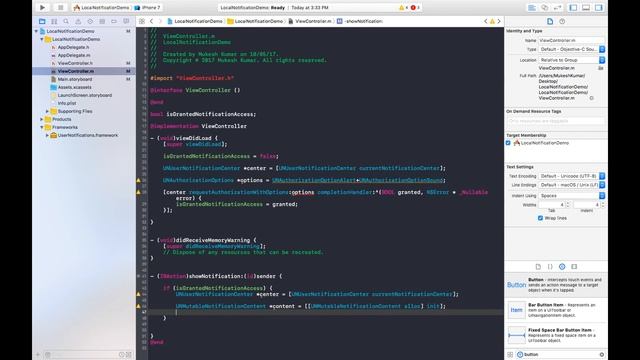The width and height of the screenshot is (640, 360).
Task: Collapse the LocalNotificationDemo yellow group folder
Action: 42,39
